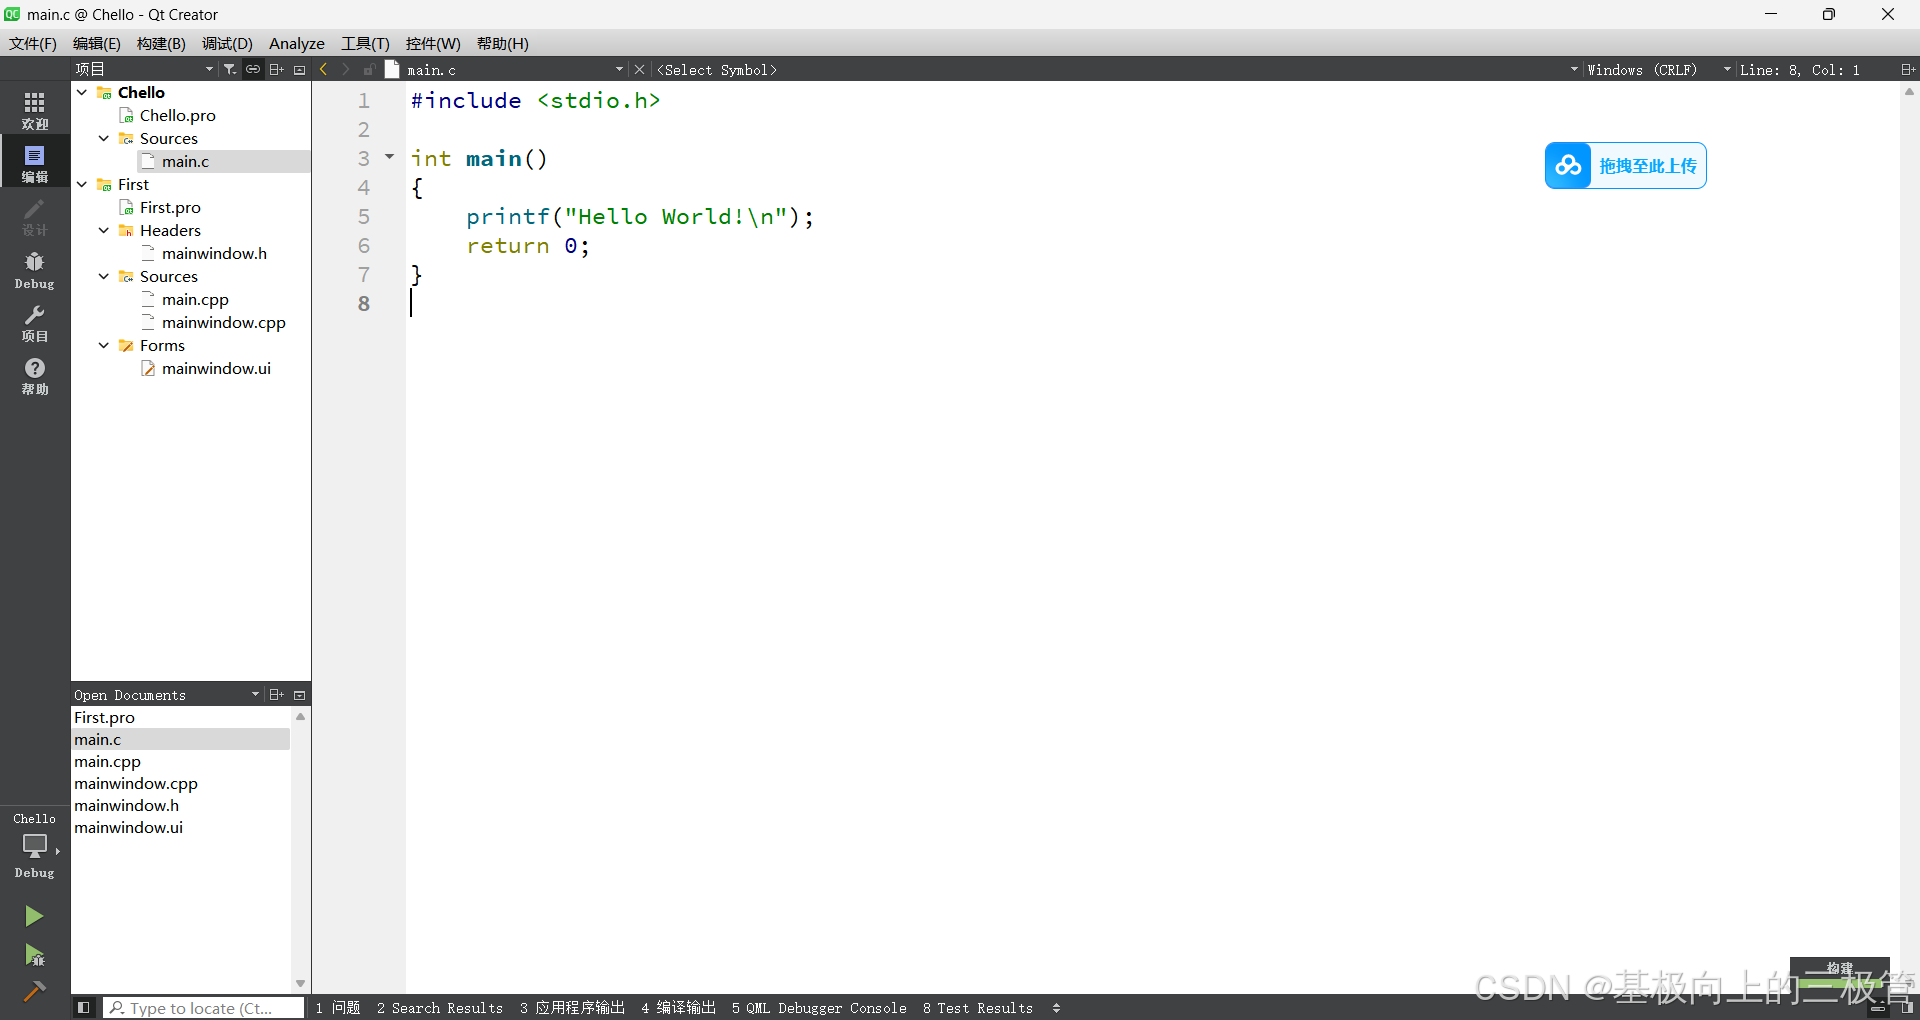Open the Projects (项目) mode
Screen dimensions: 1920x1020
coord(35,323)
